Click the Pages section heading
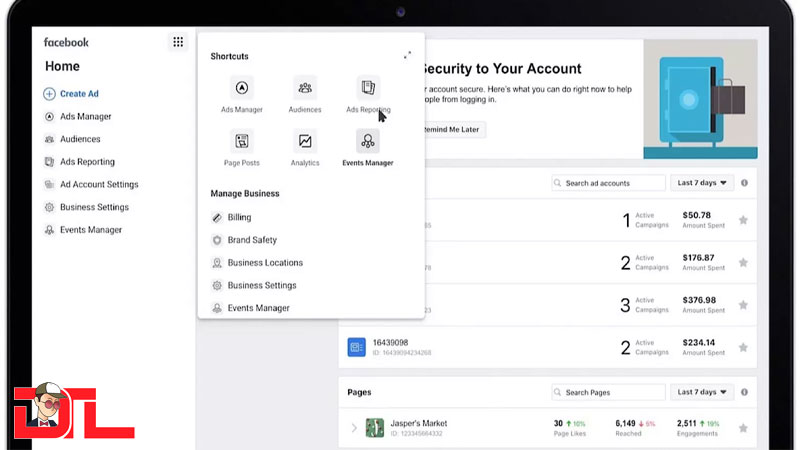Image resolution: width=800 pixels, height=450 pixels. [x=359, y=392]
